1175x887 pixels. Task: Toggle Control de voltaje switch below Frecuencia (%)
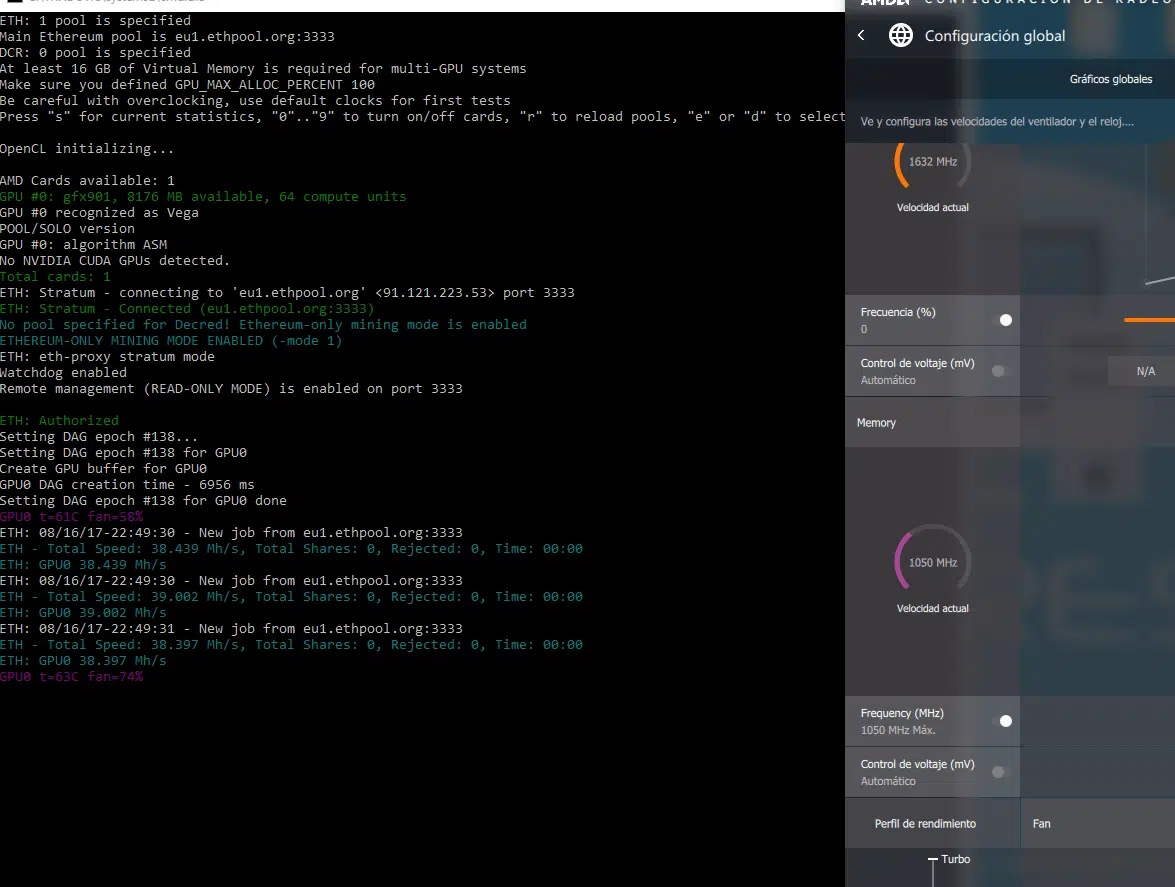click(x=1002, y=371)
